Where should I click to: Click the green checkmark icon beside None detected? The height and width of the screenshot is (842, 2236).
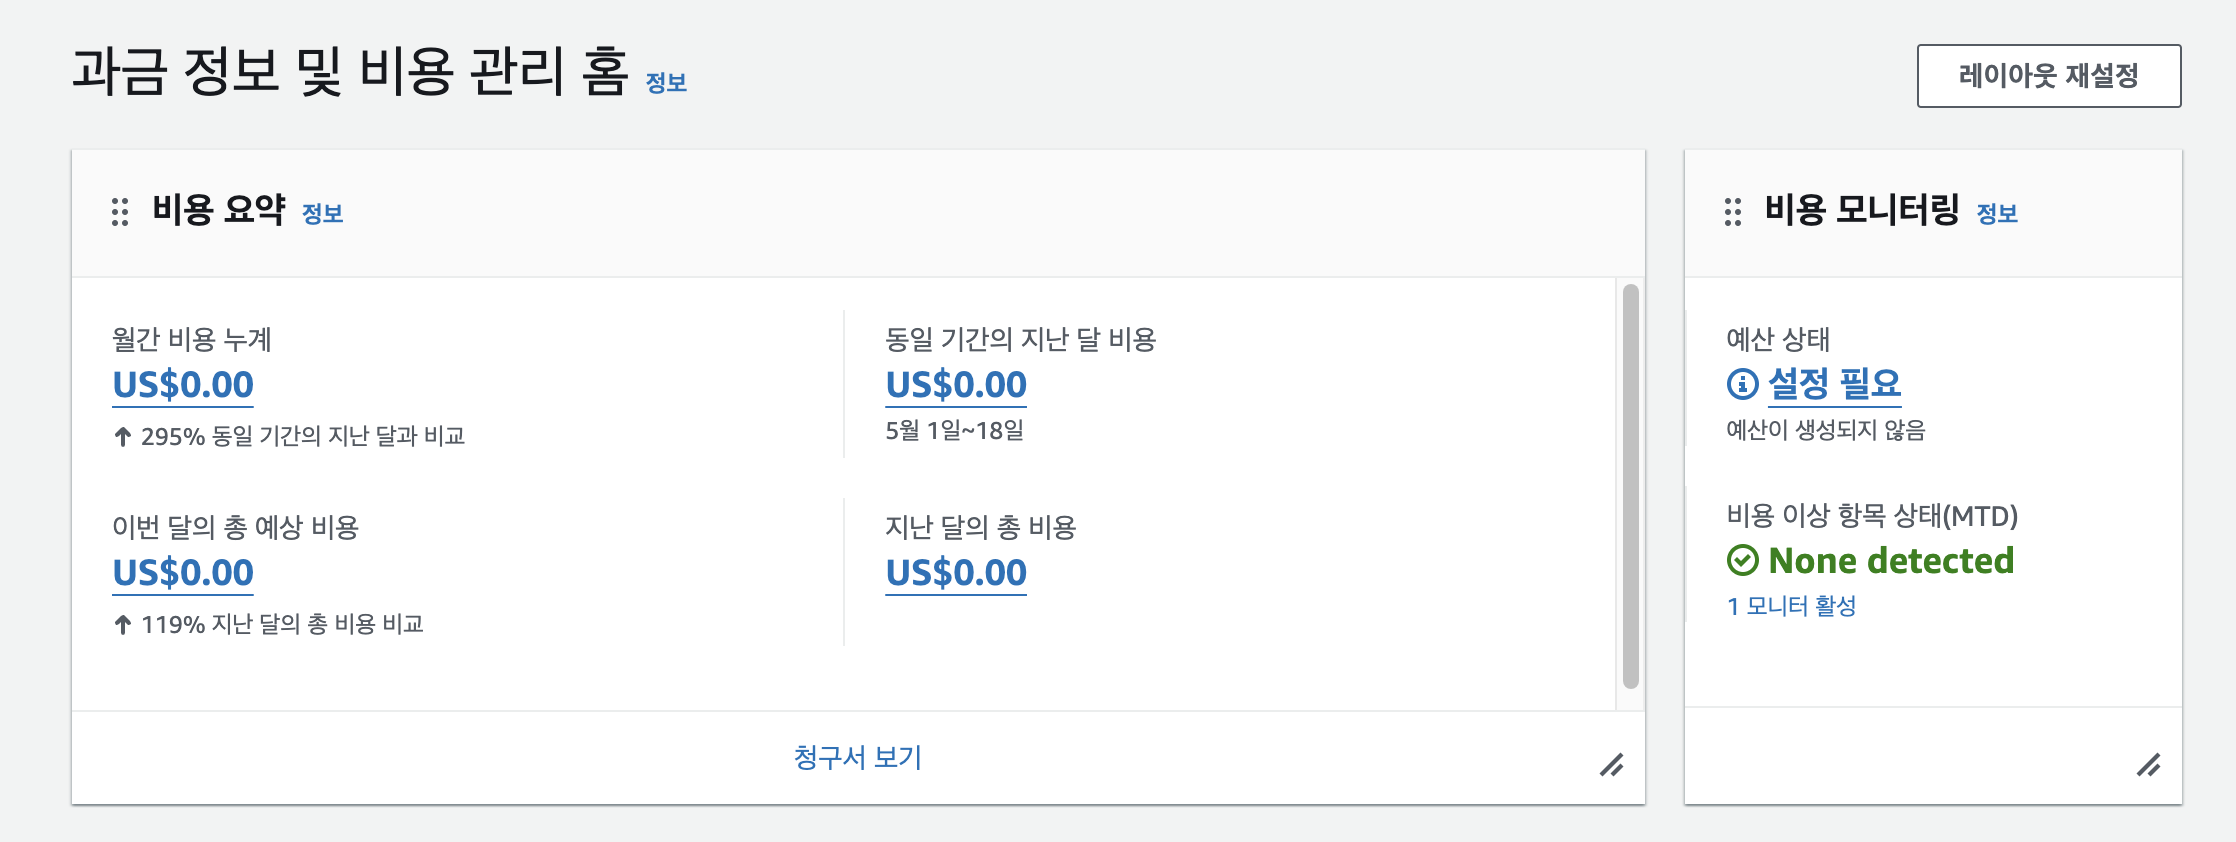[x=1742, y=561]
